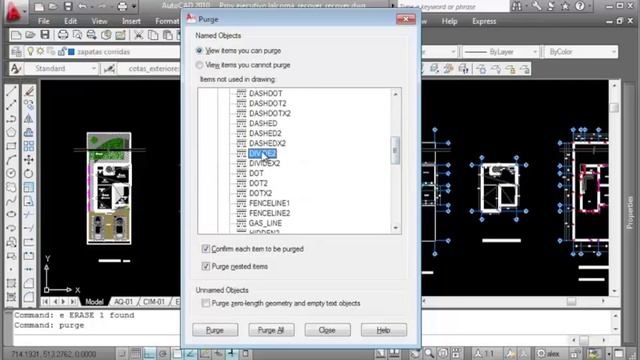Open the Help menu
Screen dimensions: 640x360
click(x=449, y=21)
